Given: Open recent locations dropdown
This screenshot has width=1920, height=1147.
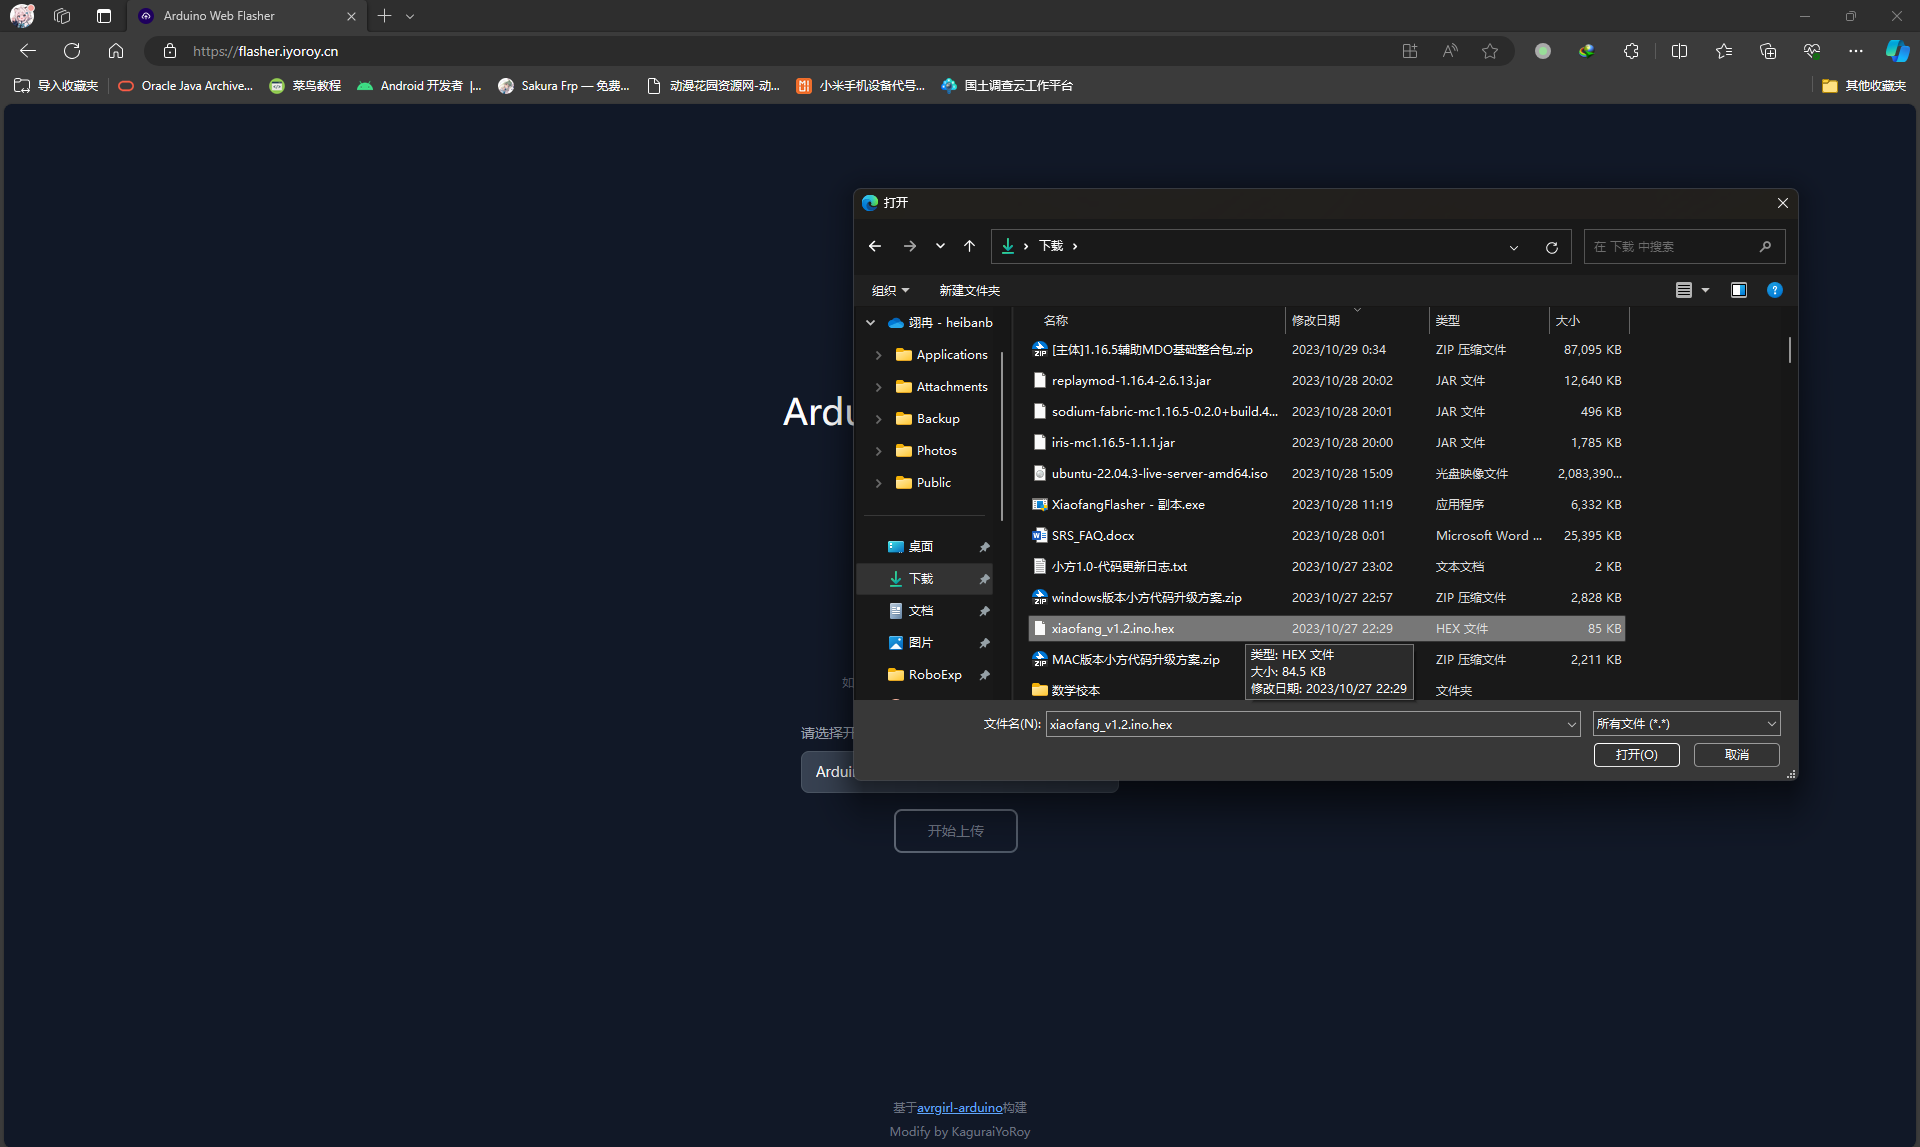Looking at the screenshot, I should coord(940,246).
